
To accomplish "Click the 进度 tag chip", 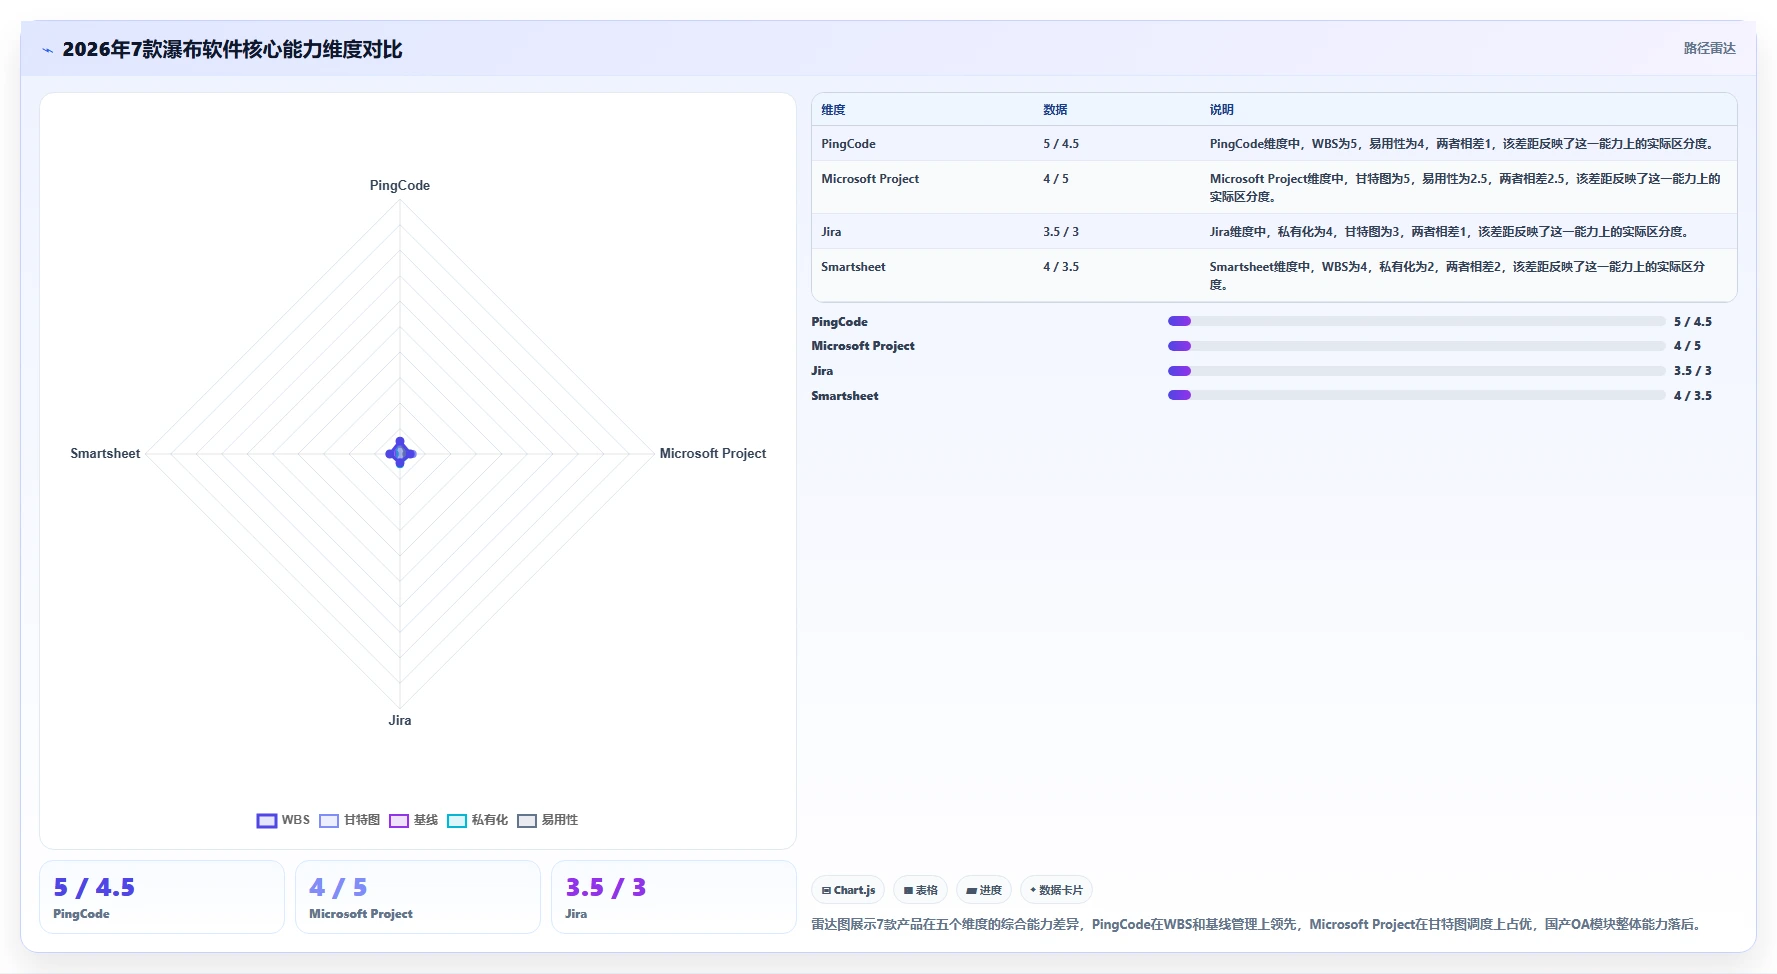I will tap(984, 890).
